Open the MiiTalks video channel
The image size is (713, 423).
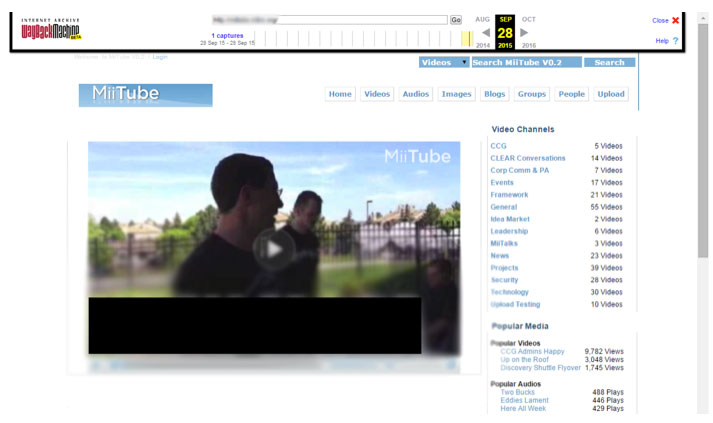(504, 243)
